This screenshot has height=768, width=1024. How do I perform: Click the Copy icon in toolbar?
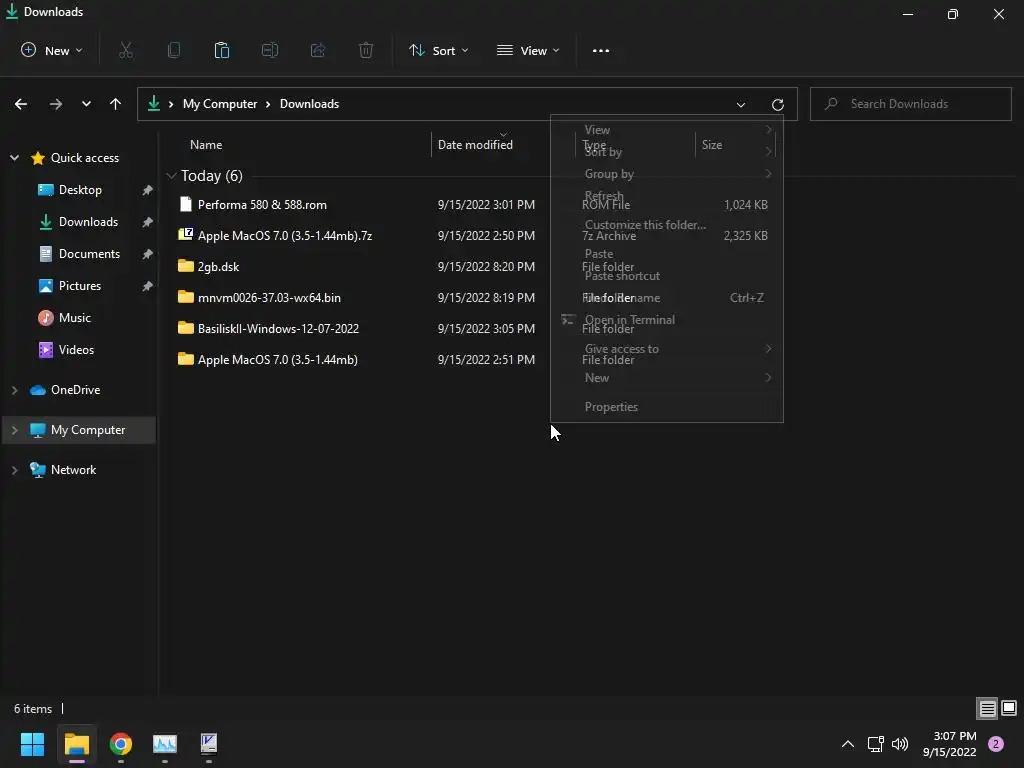[x=174, y=50]
